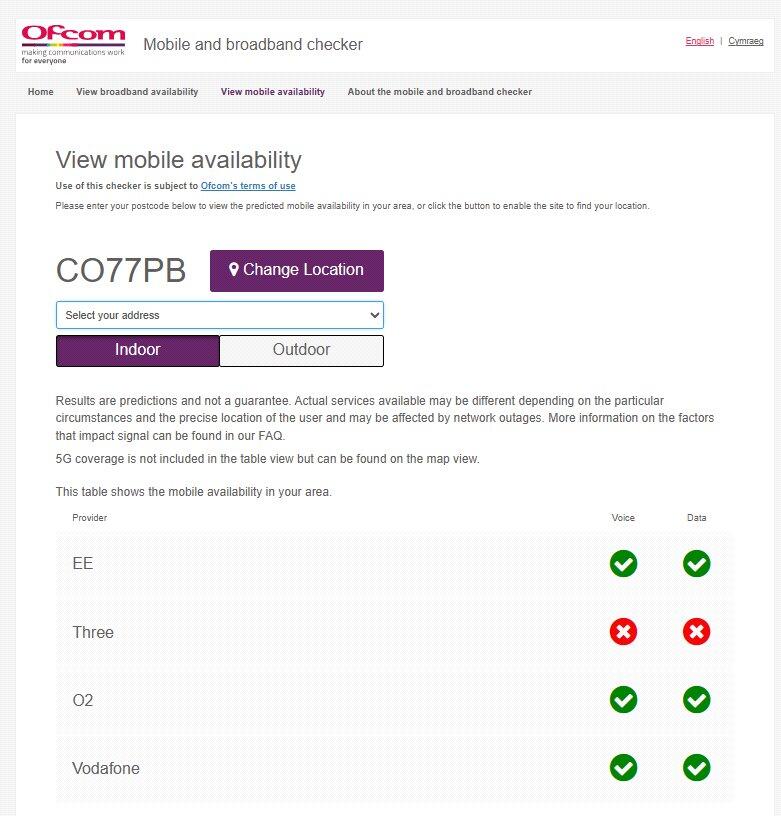Switch to Indoor coverage view
The width and height of the screenshot is (781, 816).
coord(138,350)
